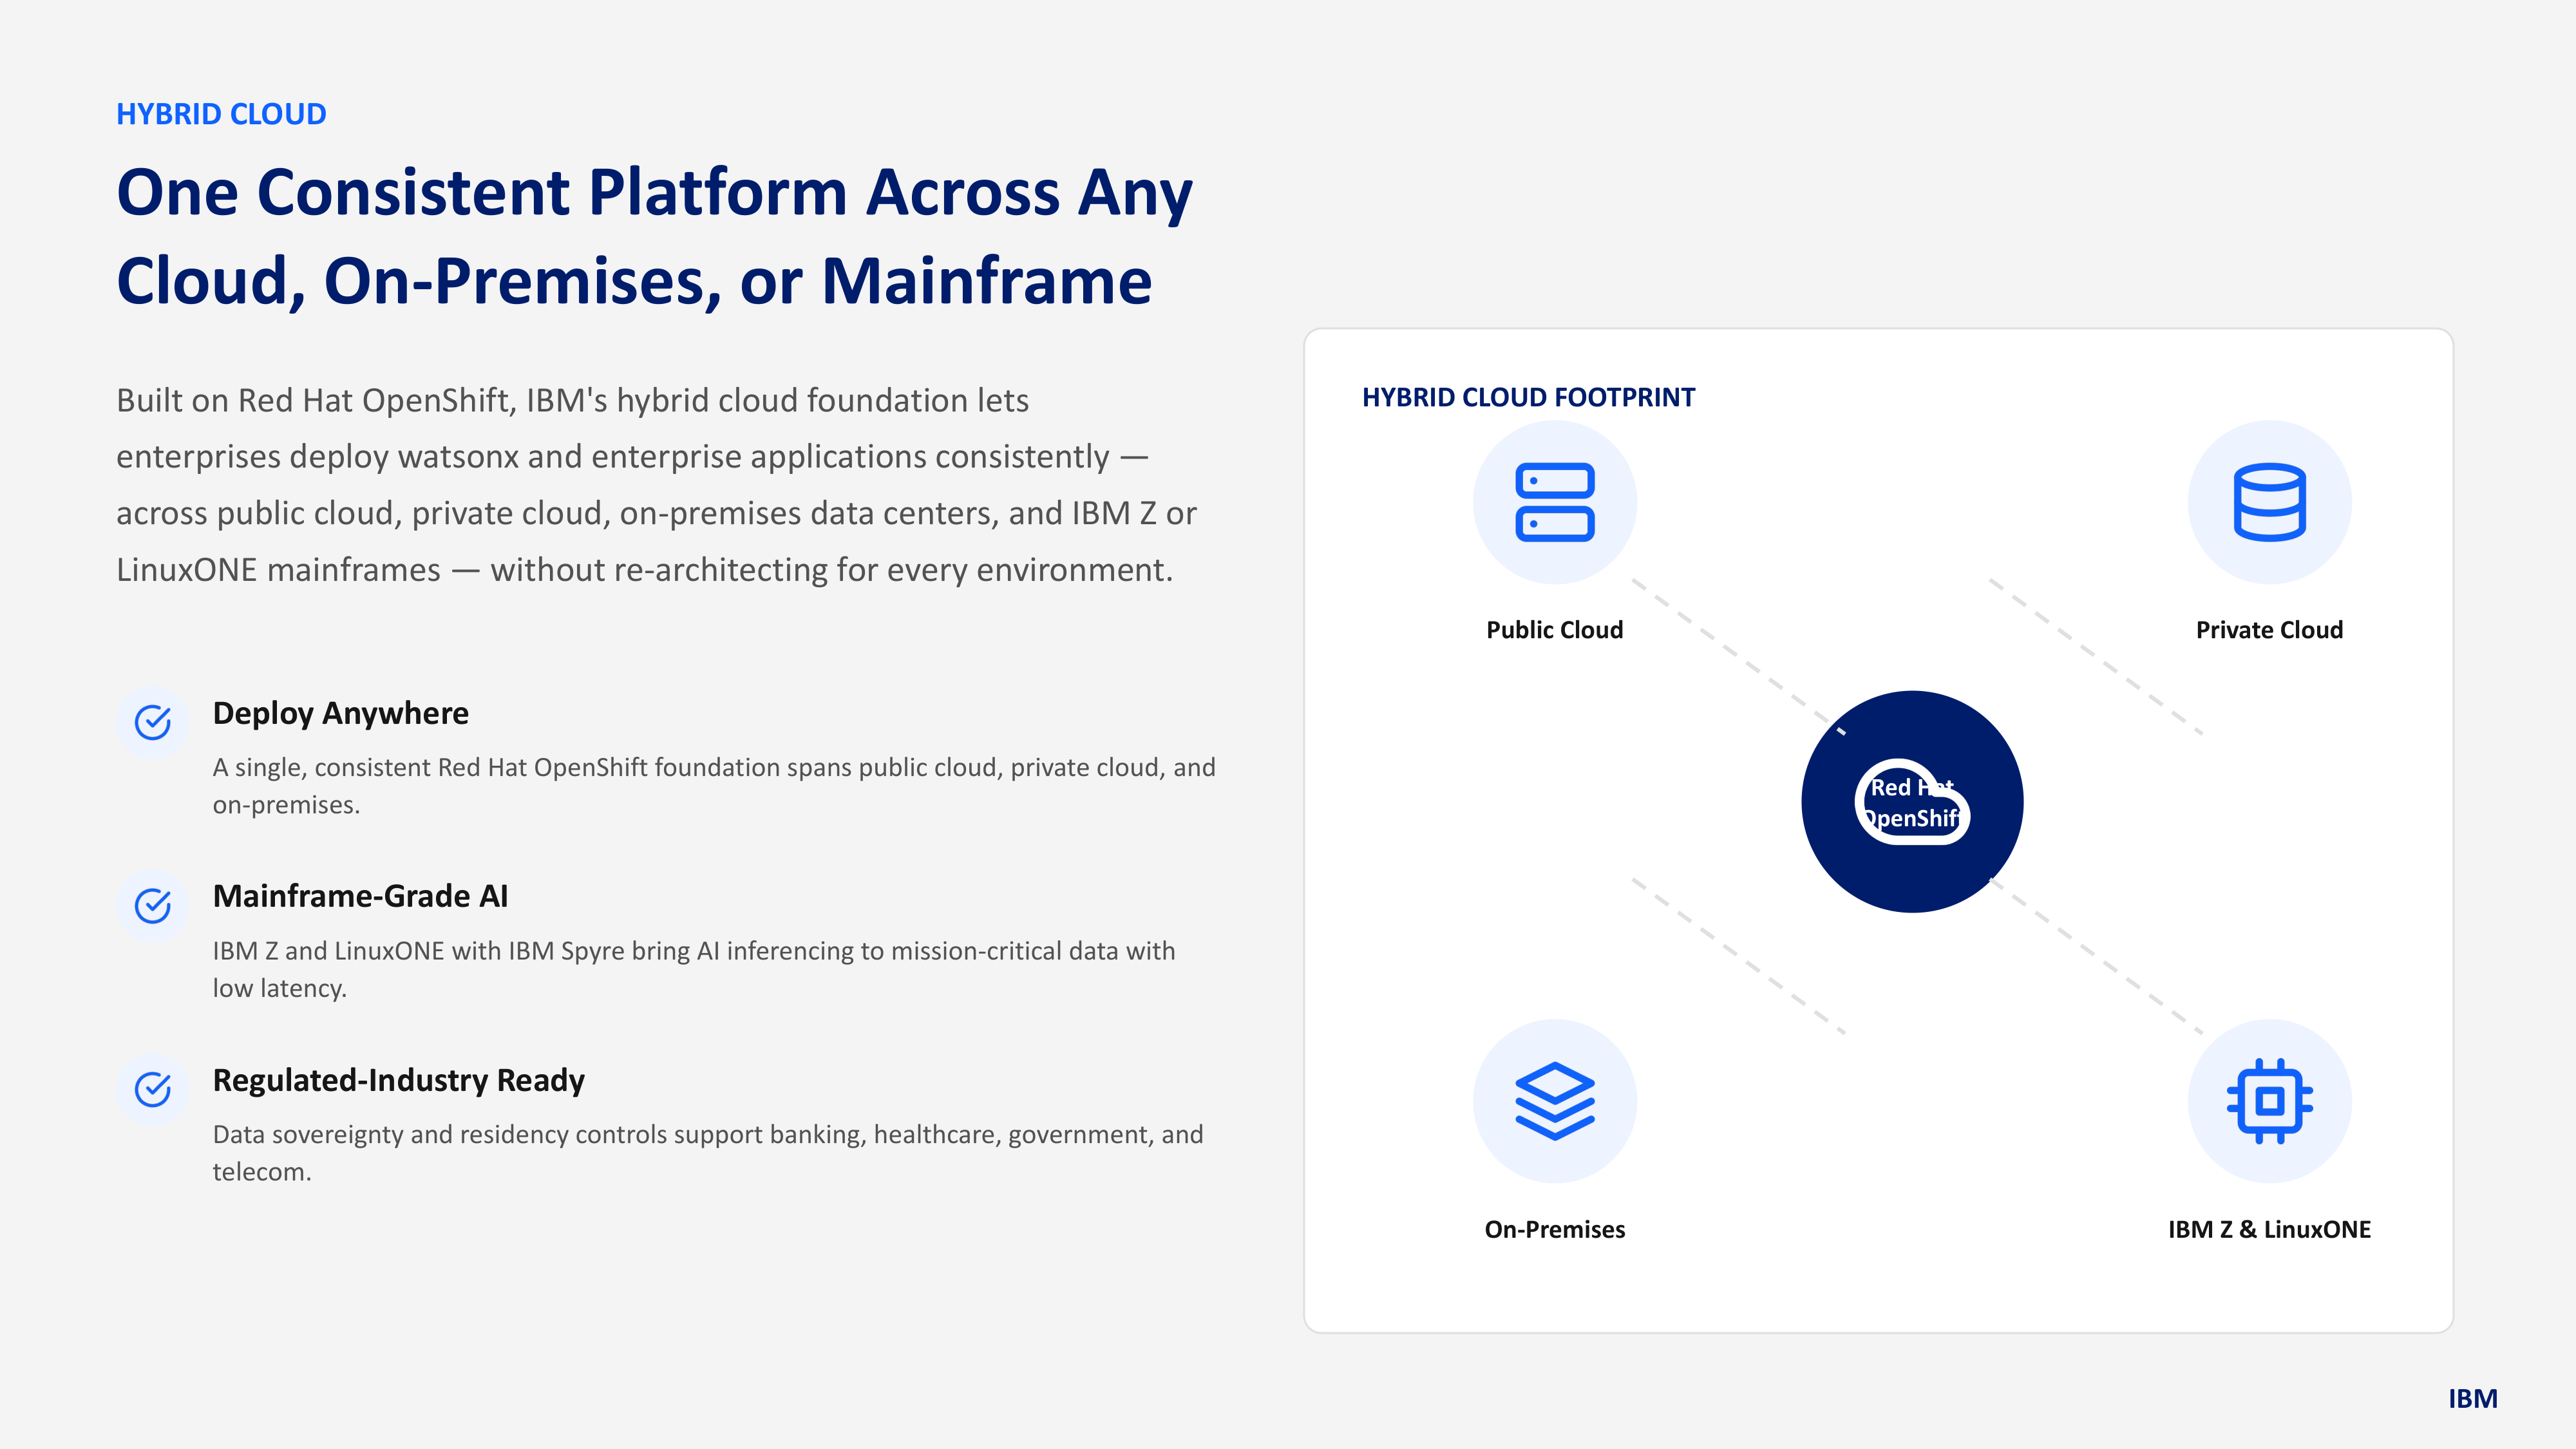The height and width of the screenshot is (1449, 2576).
Task: Click the Red Hat OpenShift center circle
Action: pos(1912,801)
